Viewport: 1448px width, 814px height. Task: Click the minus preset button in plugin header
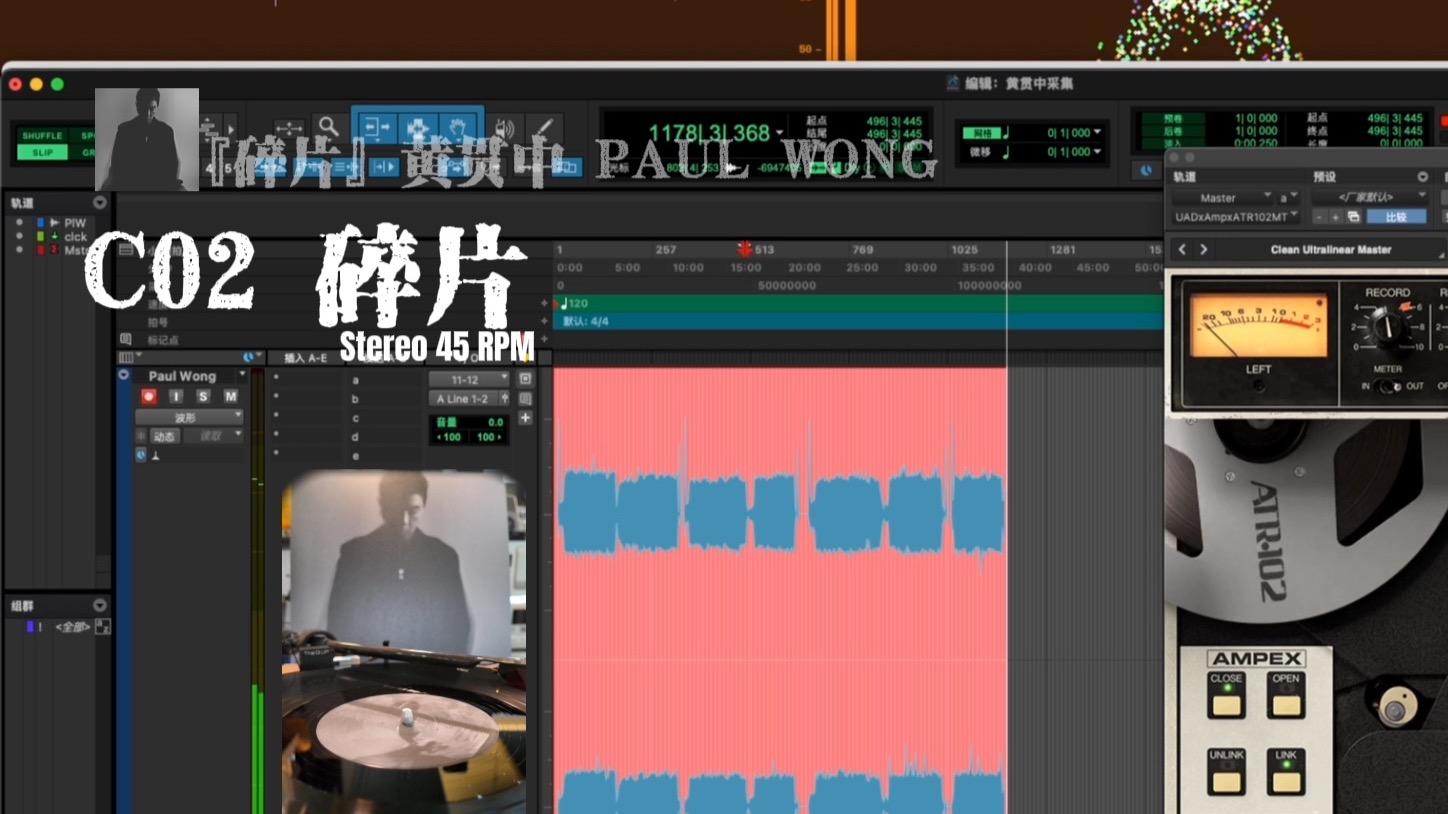pos(1320,217)
